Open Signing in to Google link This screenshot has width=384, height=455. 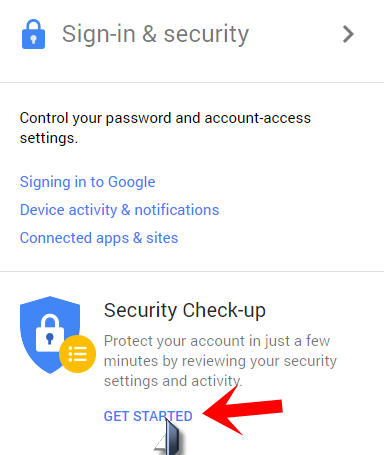point(87,182)
